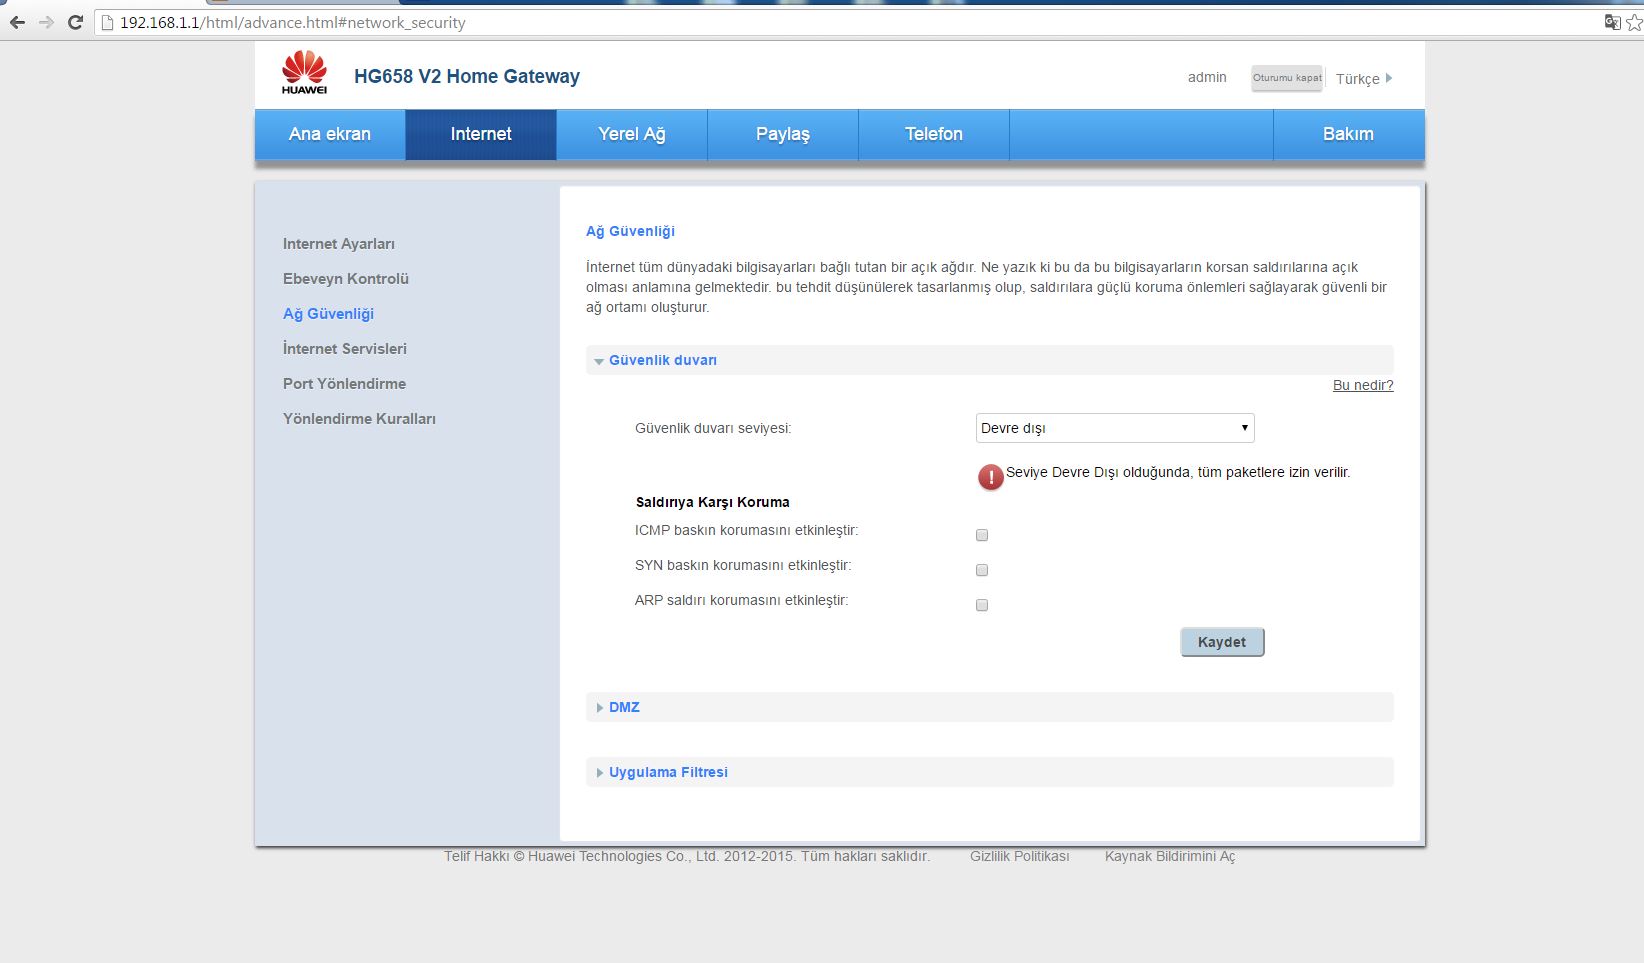
Task: Expand the Uygulama Filtresi section
Action: 668,772
